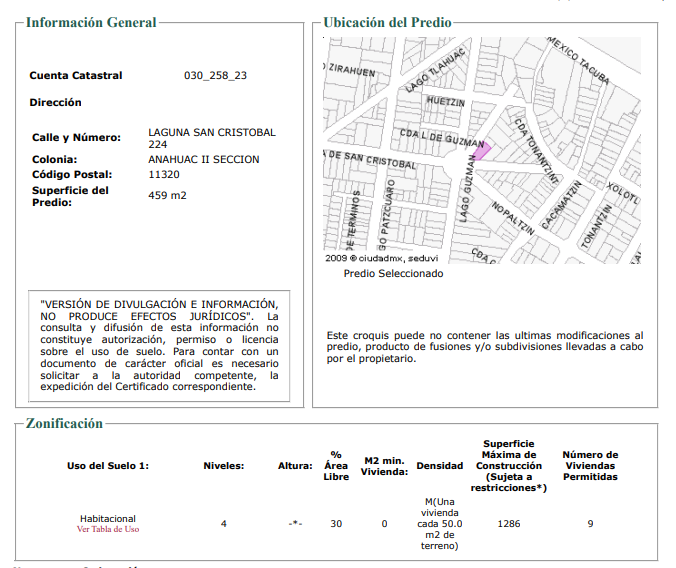Select the M2 min. Vivienda value 0

(384, 524)
